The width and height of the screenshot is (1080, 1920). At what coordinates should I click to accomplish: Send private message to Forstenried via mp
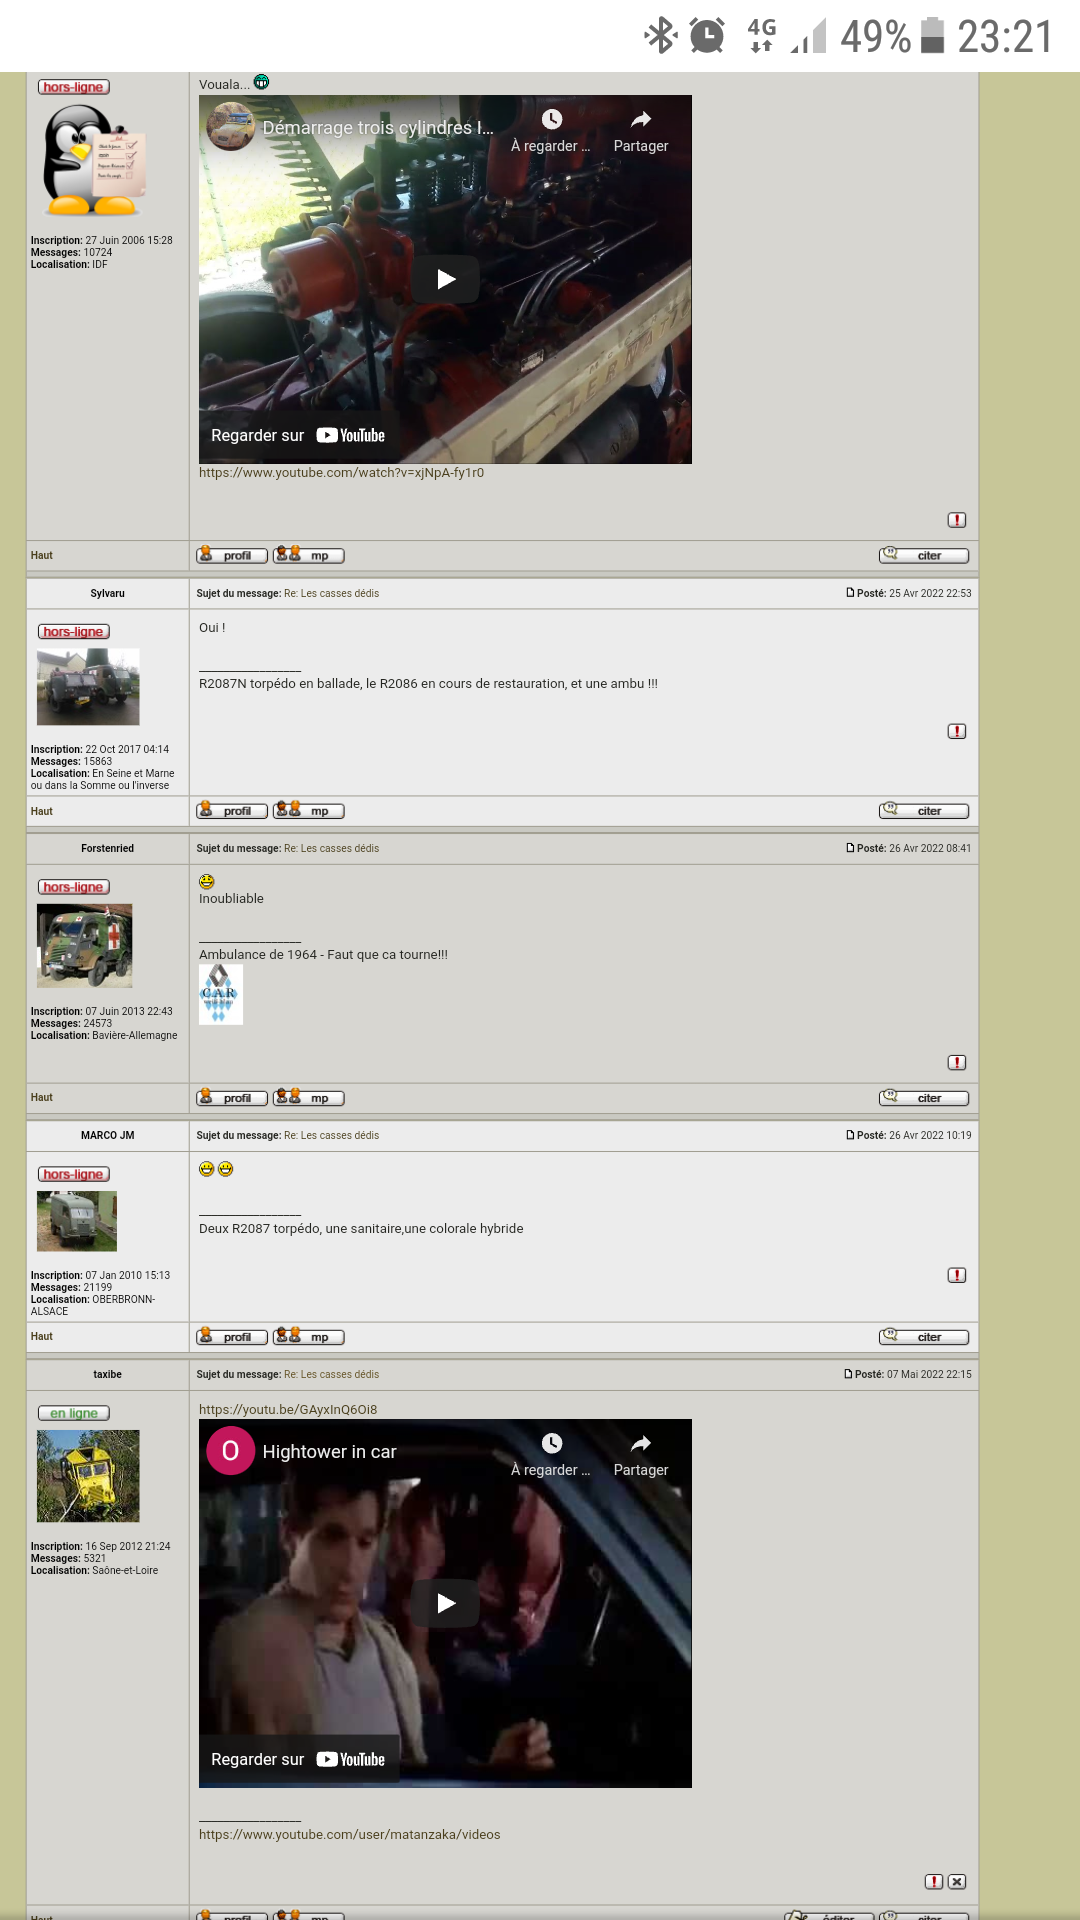[309, 1098]
